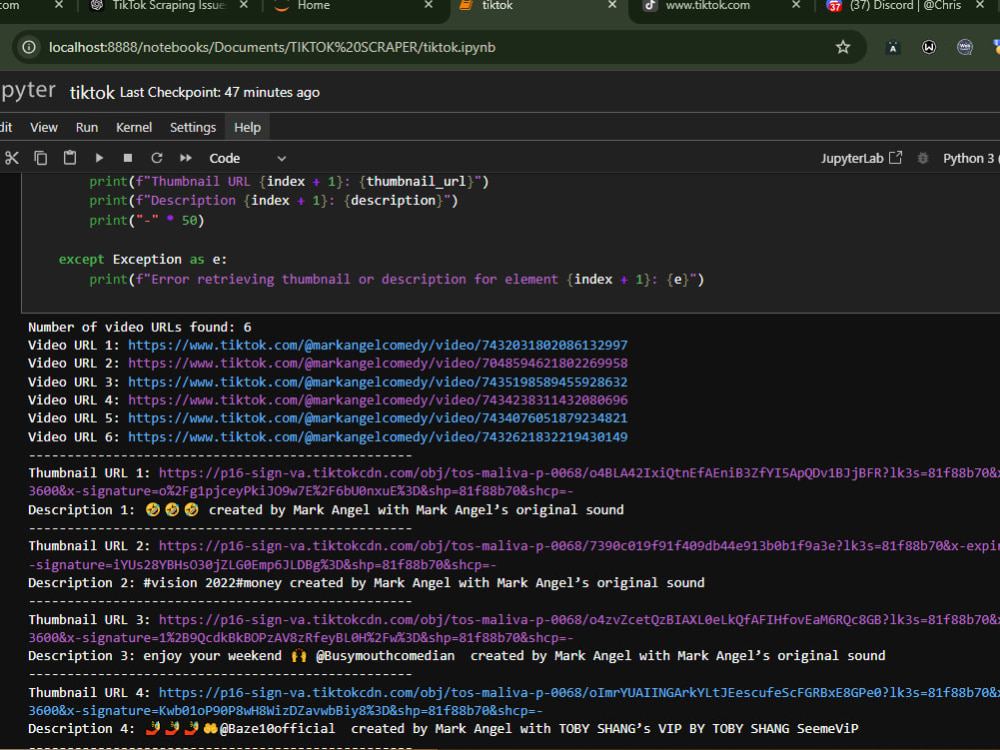Cut the selected cell with scissors icon
This screenshot has height=750, width=1000.
tap(11, 158)
